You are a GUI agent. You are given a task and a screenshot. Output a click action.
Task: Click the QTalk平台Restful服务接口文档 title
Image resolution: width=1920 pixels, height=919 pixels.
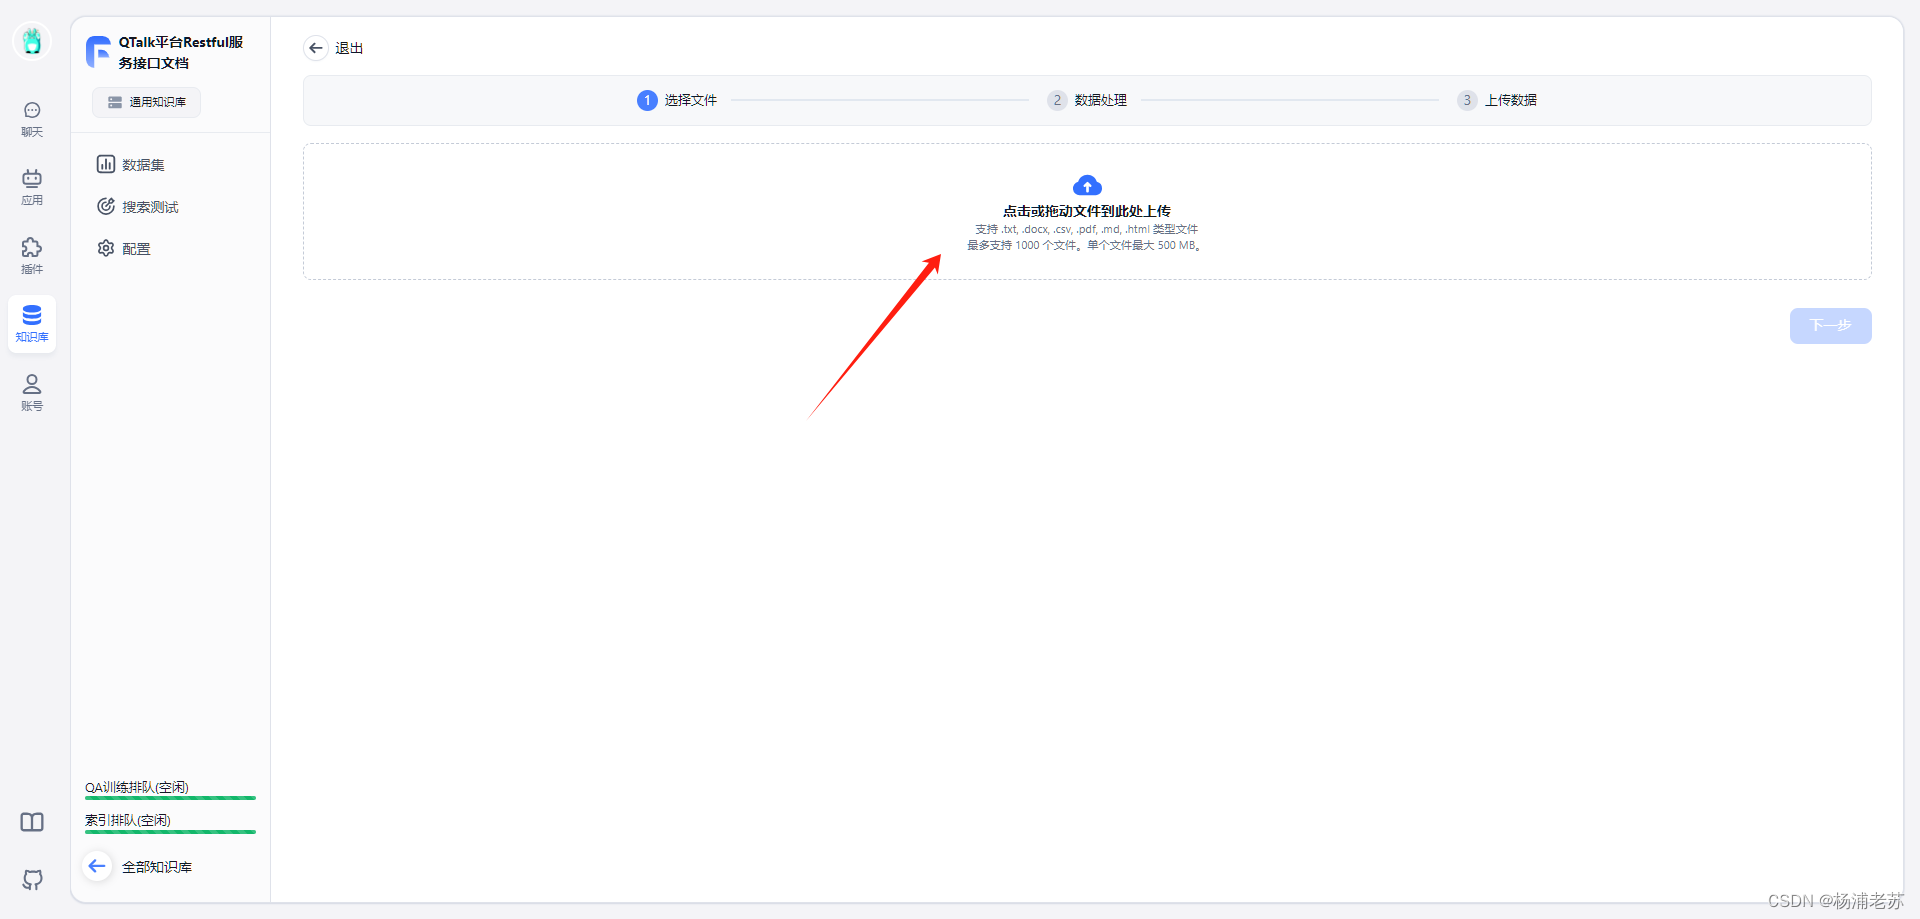[x=181, y=52]
